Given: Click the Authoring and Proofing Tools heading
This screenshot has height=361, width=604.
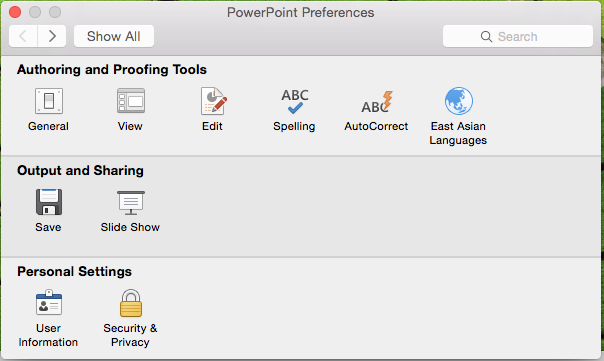Looking at the screenshot, I should click(x=112, y=69).
